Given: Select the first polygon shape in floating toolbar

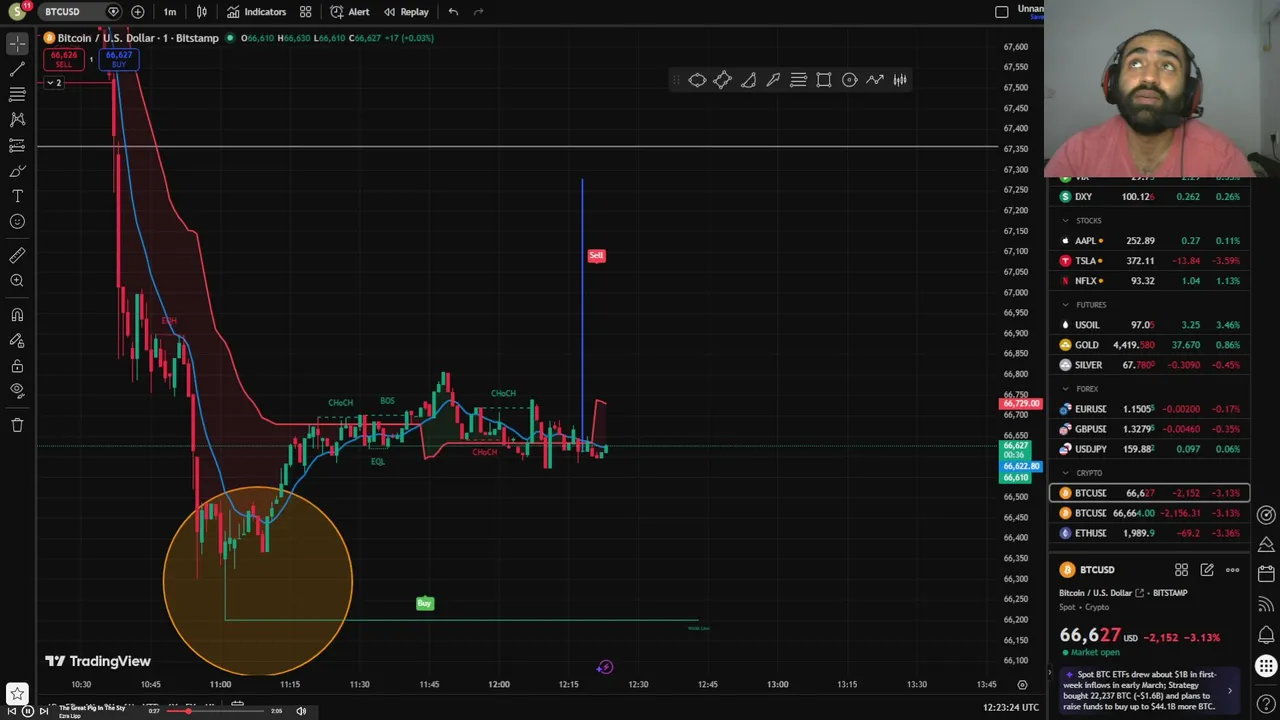Looking at the screenshot, I should click(x=697, y=80).
